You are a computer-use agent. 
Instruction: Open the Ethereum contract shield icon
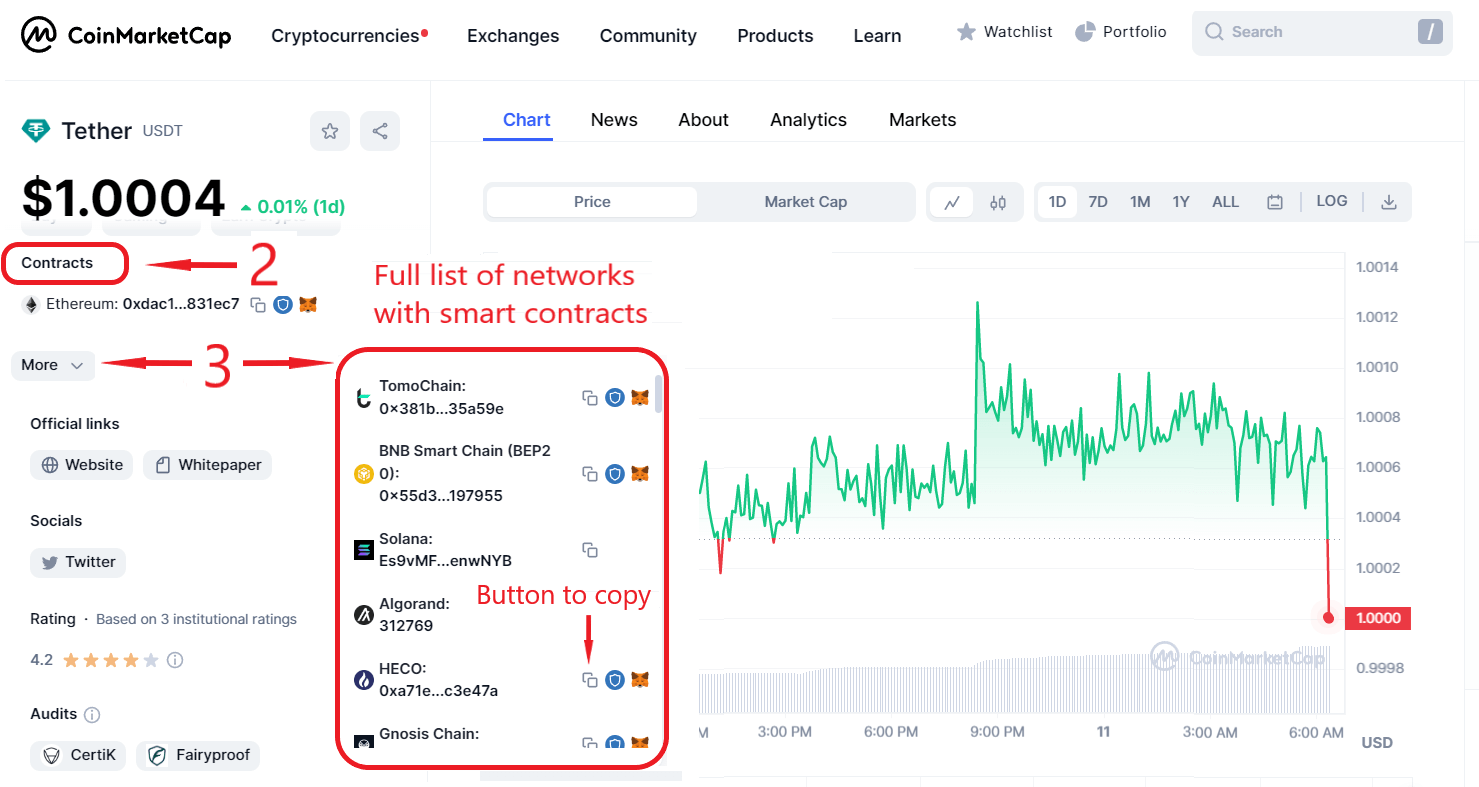tap(283, 305)
